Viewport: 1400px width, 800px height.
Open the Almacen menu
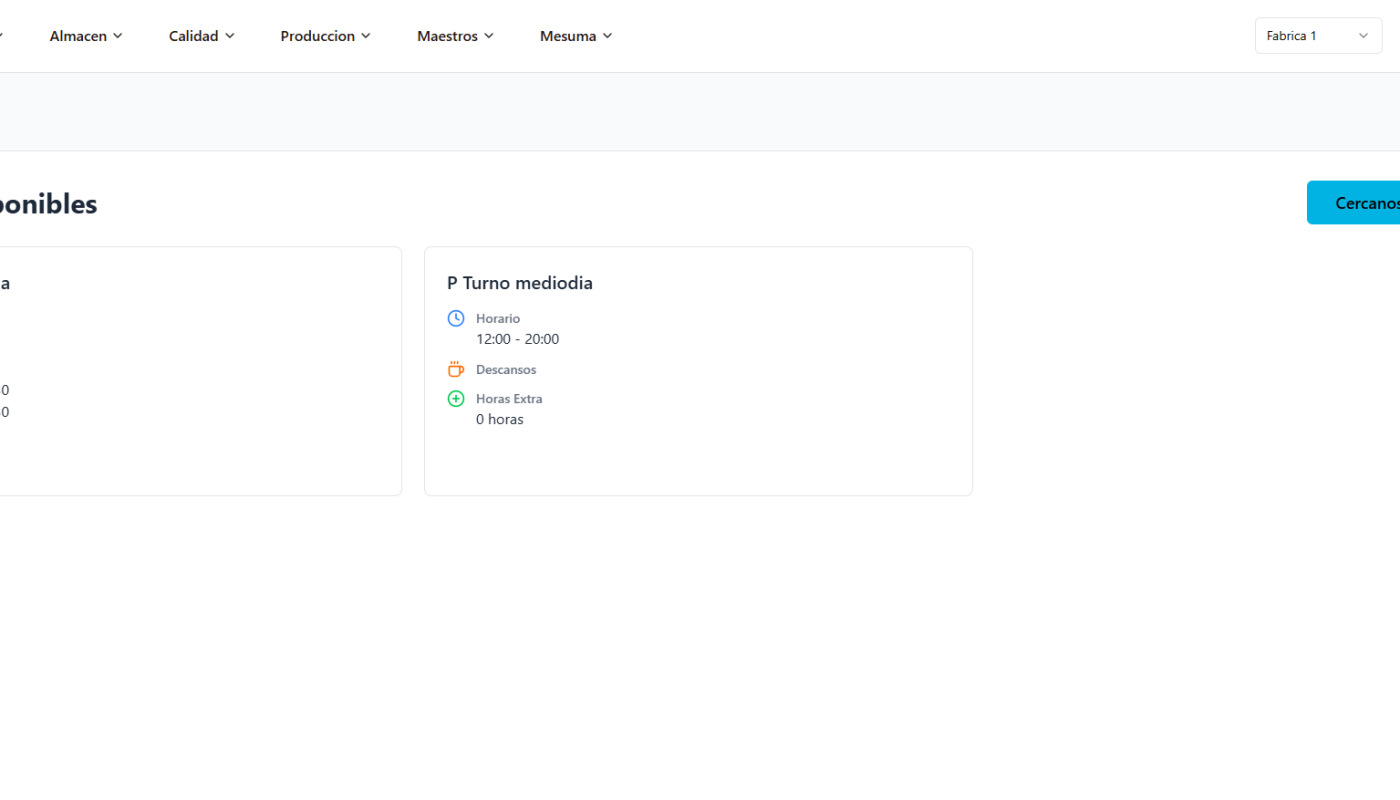86,36
